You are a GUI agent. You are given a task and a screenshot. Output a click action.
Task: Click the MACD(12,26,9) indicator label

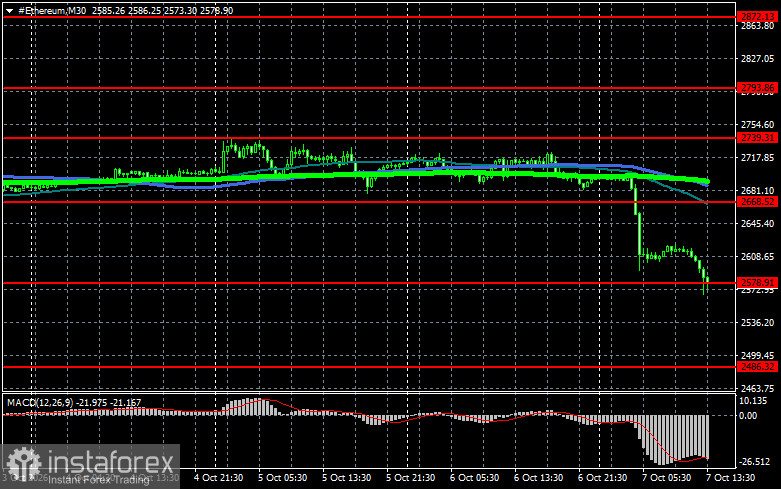pyautogui.click(x=39, y=402)
